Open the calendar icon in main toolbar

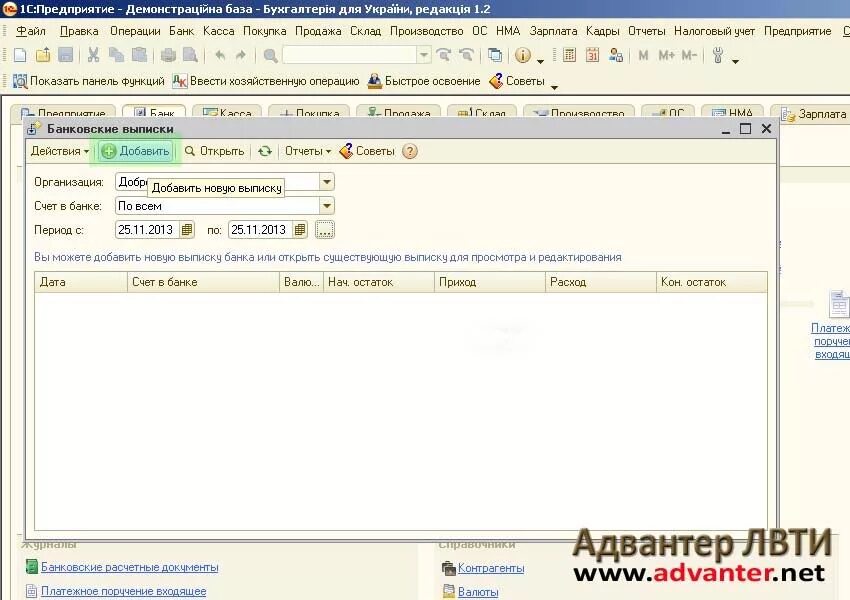[593, 55]
